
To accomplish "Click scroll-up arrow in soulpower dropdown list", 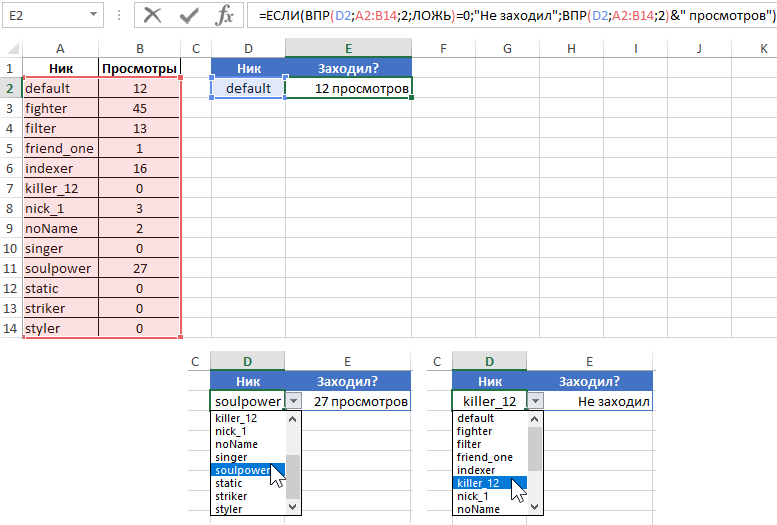I will 293,418.
